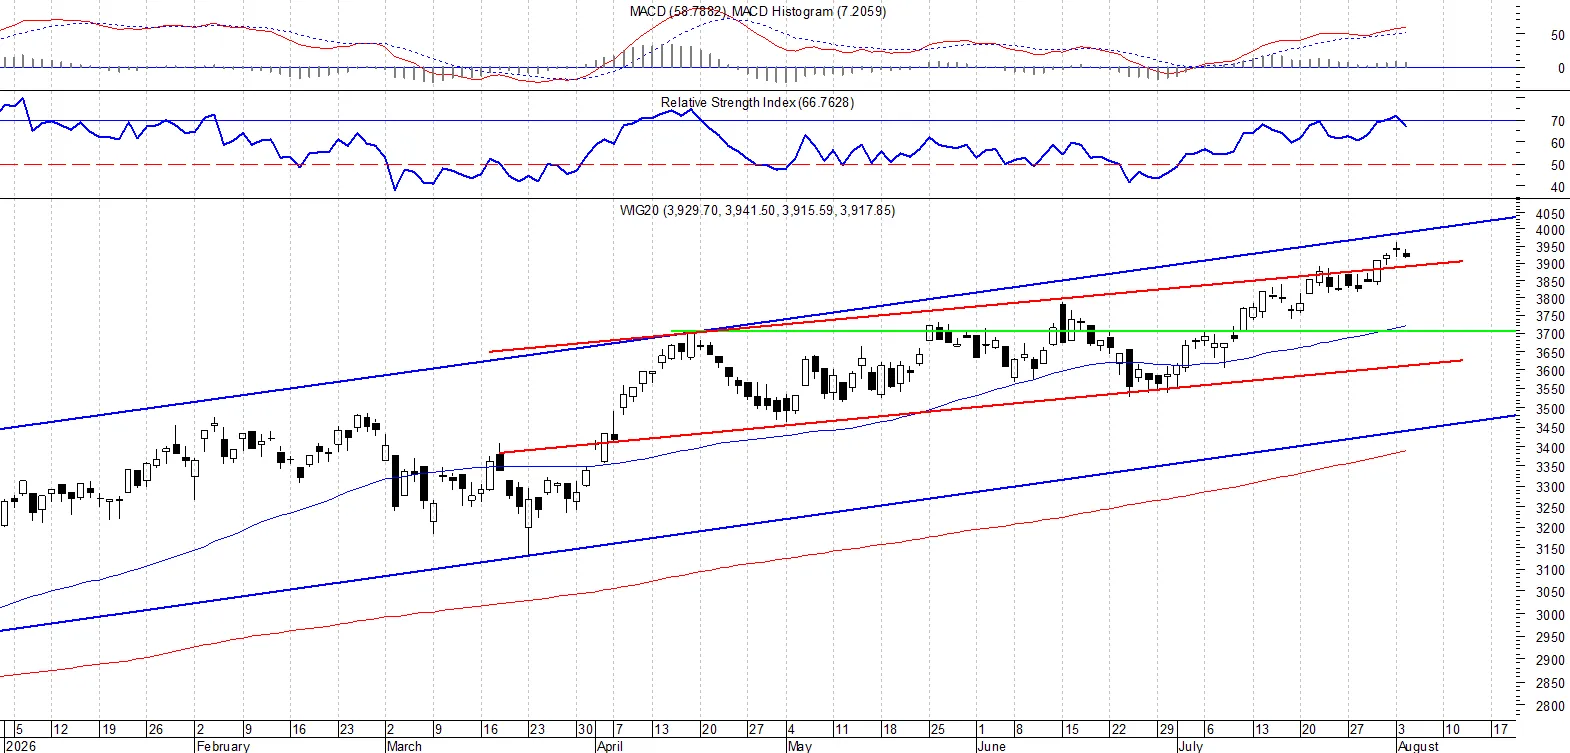Click the 3500 price axis label
Viewport: 1570px width, 753px height.
coord(1550,409)
